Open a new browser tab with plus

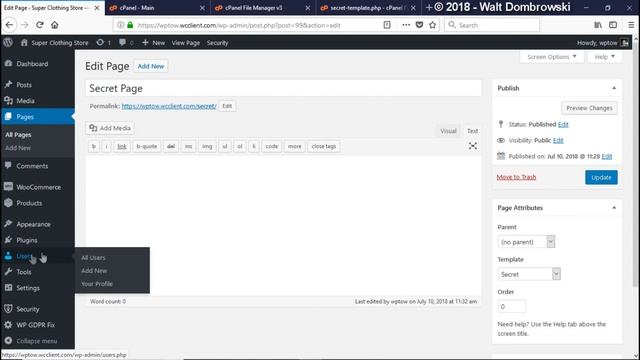[x=429, y=7]
